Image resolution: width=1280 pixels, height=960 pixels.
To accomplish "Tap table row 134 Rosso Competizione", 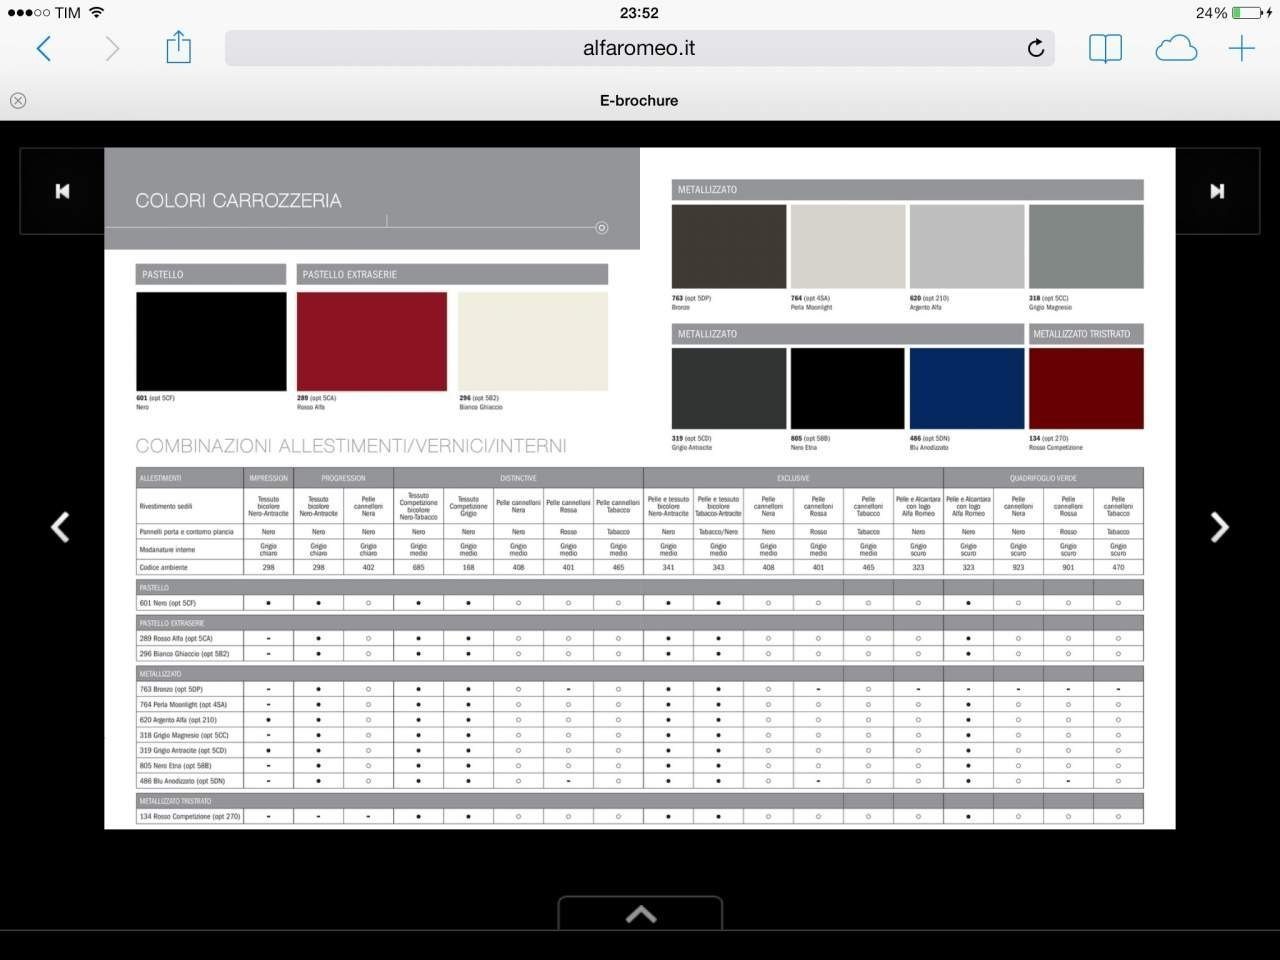I will coord(639,817).
